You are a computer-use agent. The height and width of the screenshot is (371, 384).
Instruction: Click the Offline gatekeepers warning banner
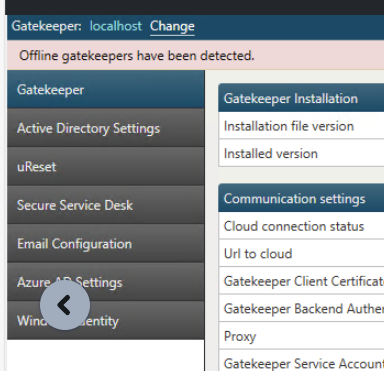pos(196,55)
